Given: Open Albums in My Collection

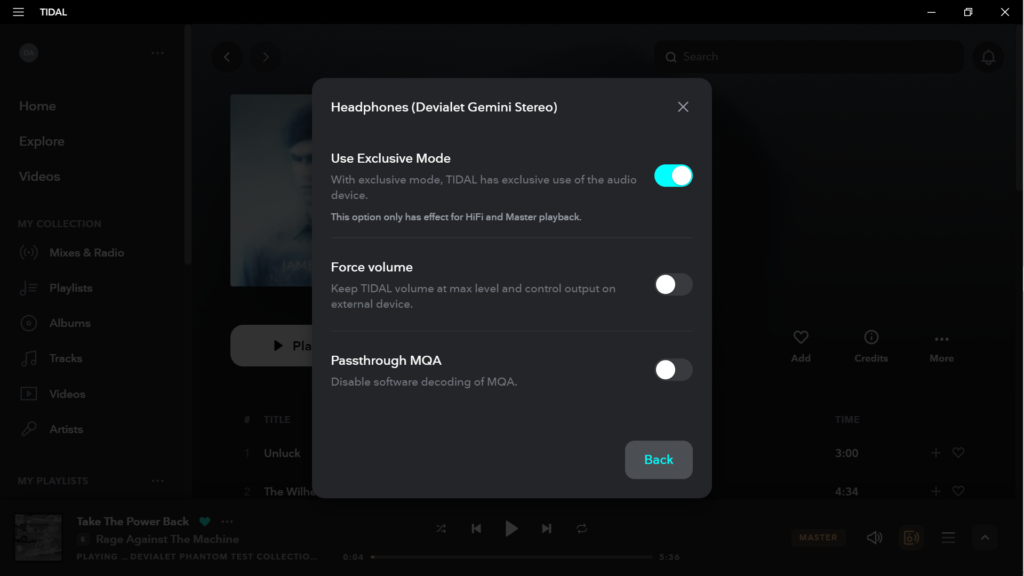Looking at the screenshot, I should 55,323.
